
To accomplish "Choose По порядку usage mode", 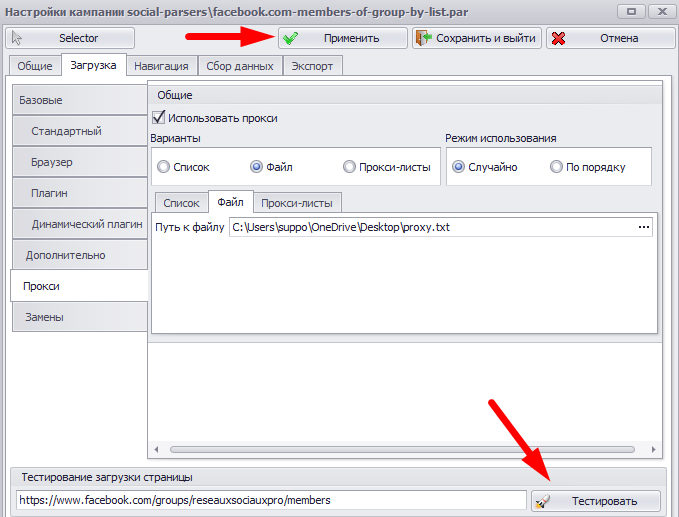I will click(556, 167).
